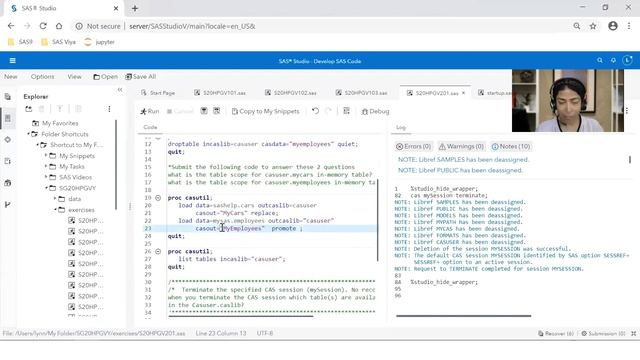Click the Run button
The height and width of the screenshot is (360, 640).
pyautogui.click(x=150, y=111)
